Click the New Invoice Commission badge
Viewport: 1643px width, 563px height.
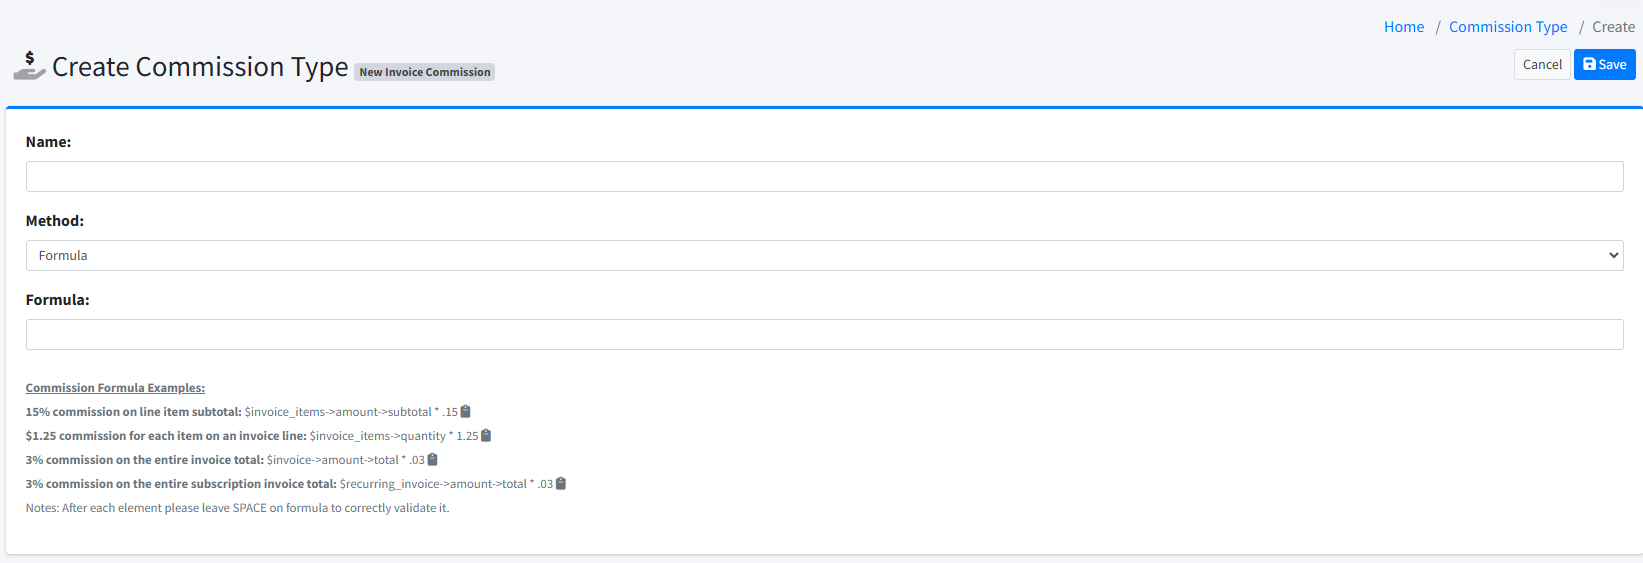(425, 72)
